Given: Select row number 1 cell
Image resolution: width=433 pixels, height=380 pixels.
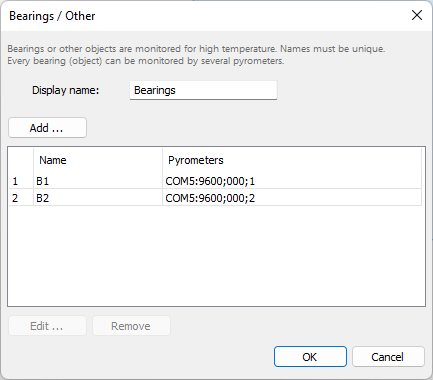Looking at the screenshot, I should [x=21, y=181].
